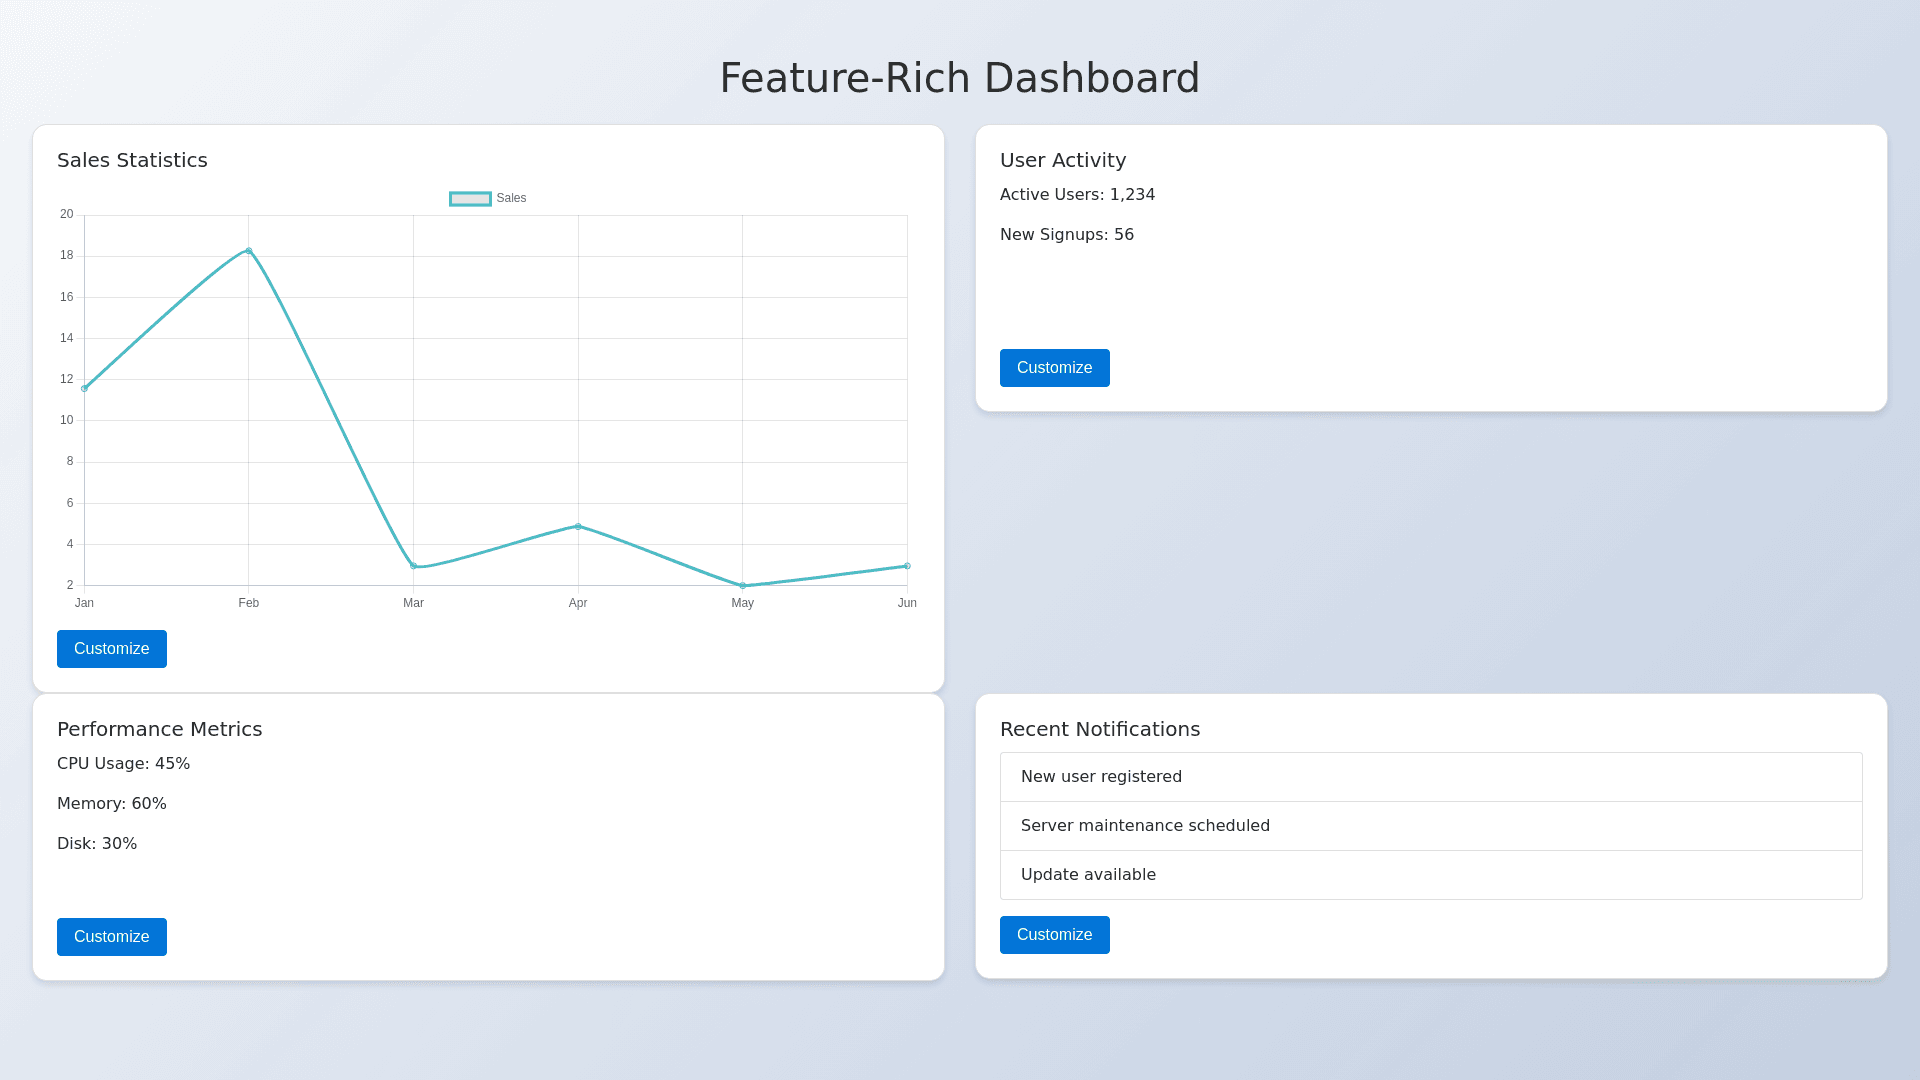Click the New Signups count text

pos(1066,235)
